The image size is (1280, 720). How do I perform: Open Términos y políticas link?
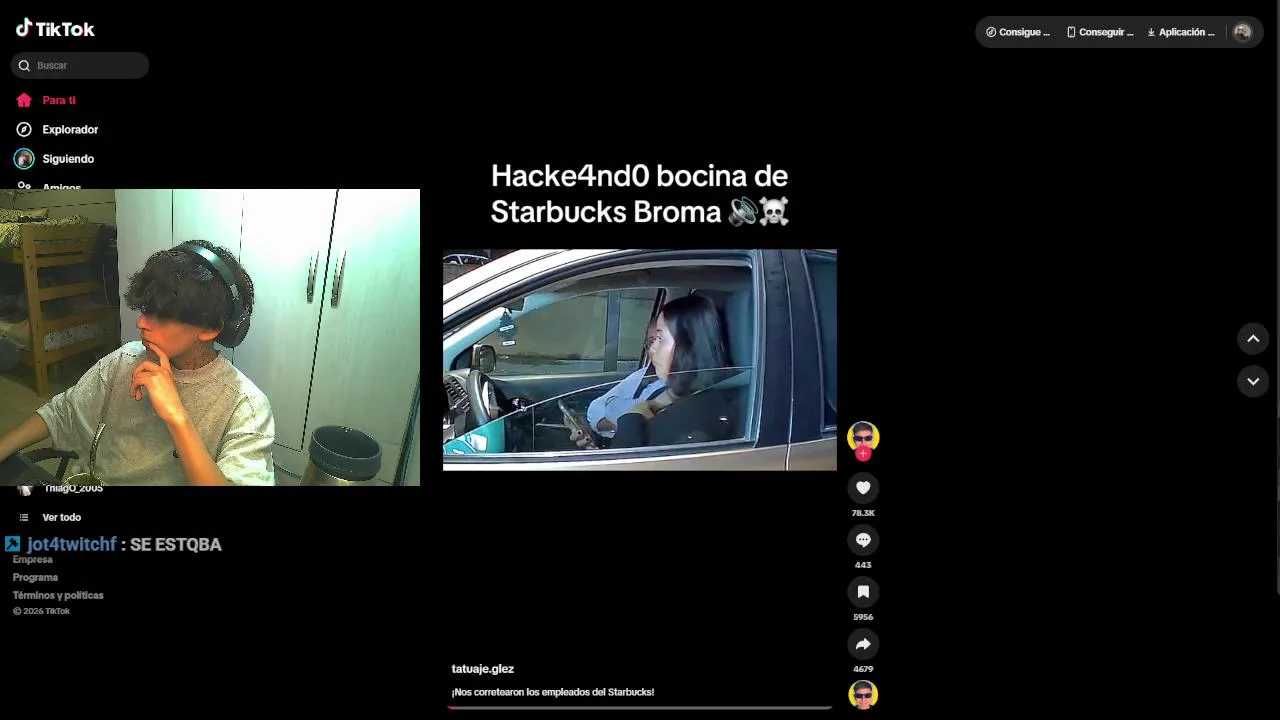[x=58, y=595]
